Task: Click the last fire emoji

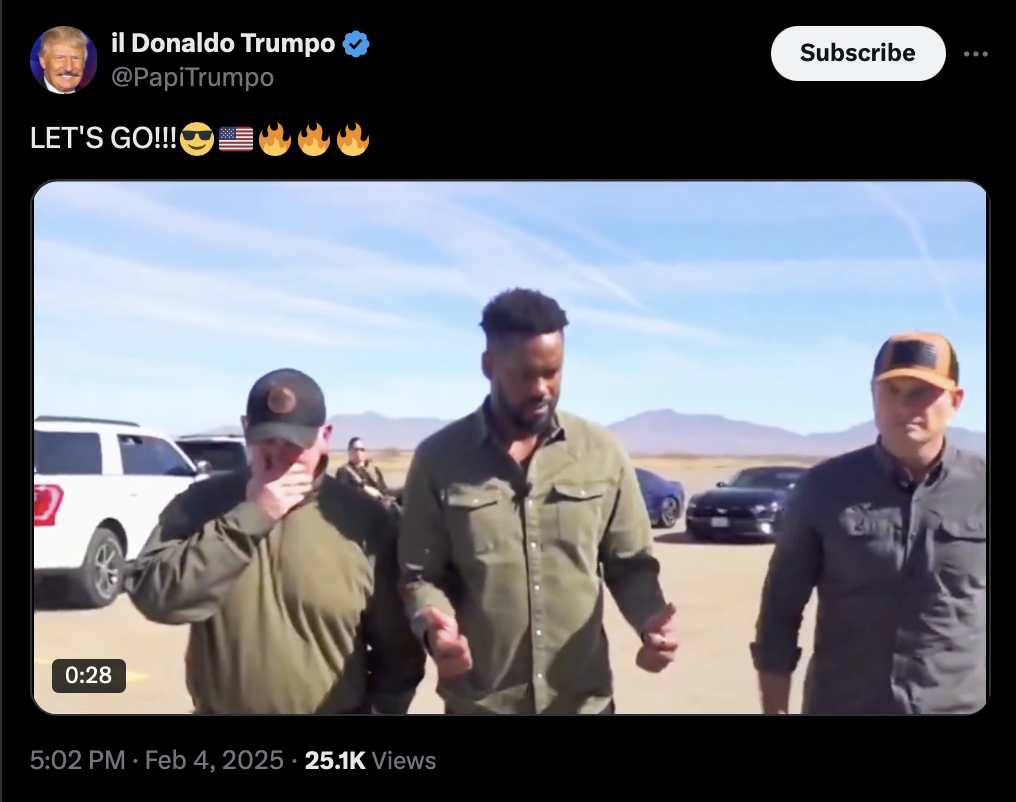Action: [353, 139]
